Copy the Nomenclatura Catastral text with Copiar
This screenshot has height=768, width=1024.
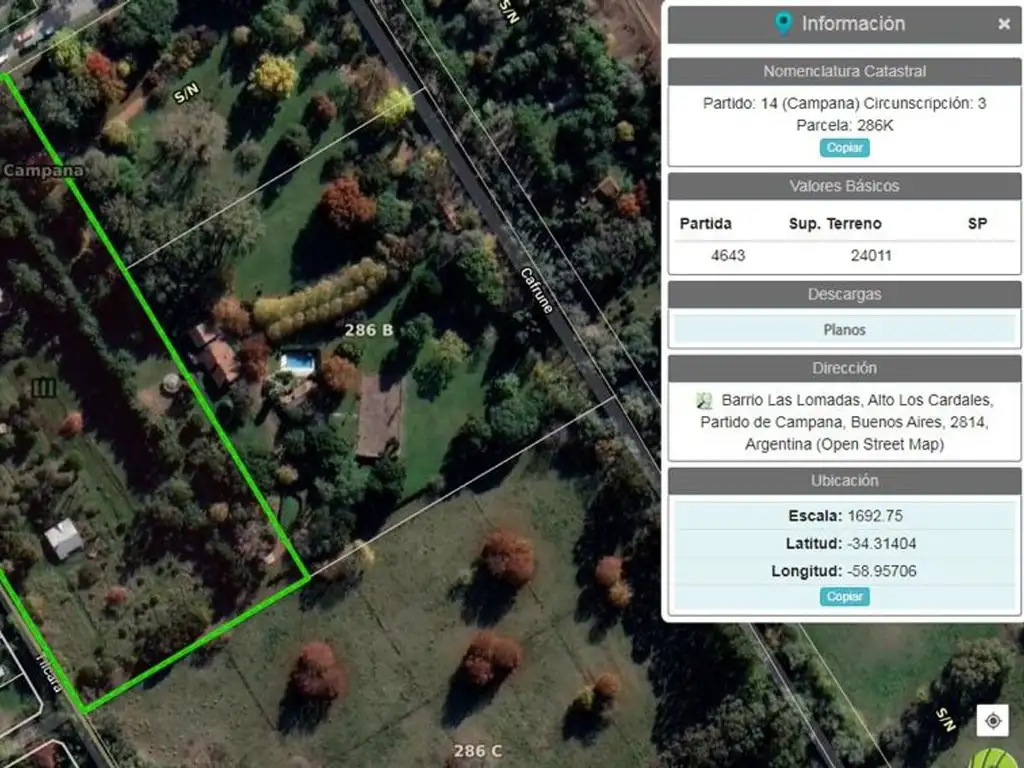pyautogui.click(x=844, y=148)
